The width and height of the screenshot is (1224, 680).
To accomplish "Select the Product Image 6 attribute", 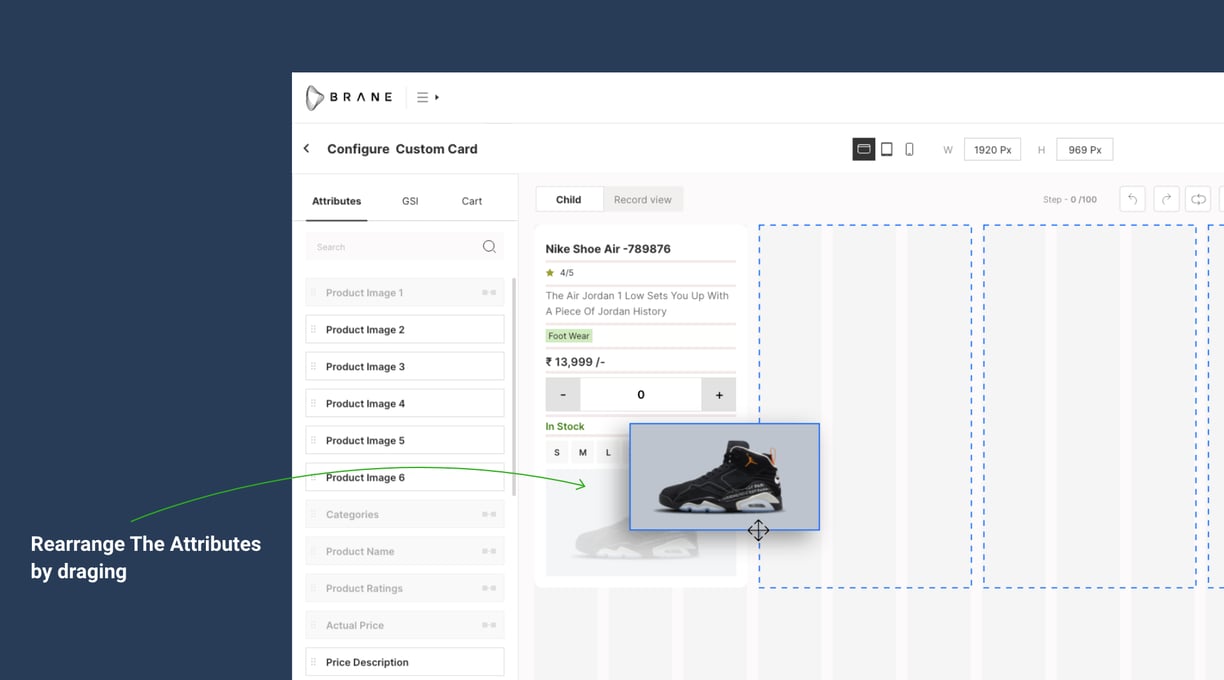I will [x=405, y=477].
